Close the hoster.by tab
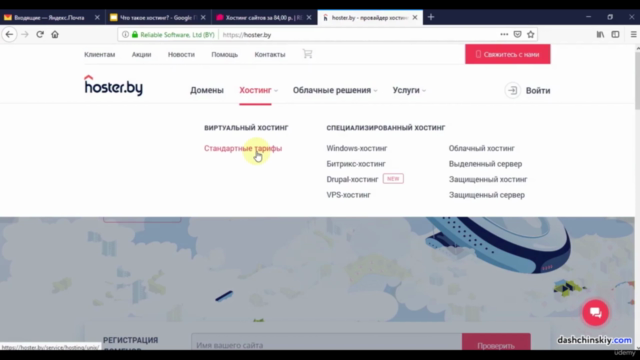 415,18
